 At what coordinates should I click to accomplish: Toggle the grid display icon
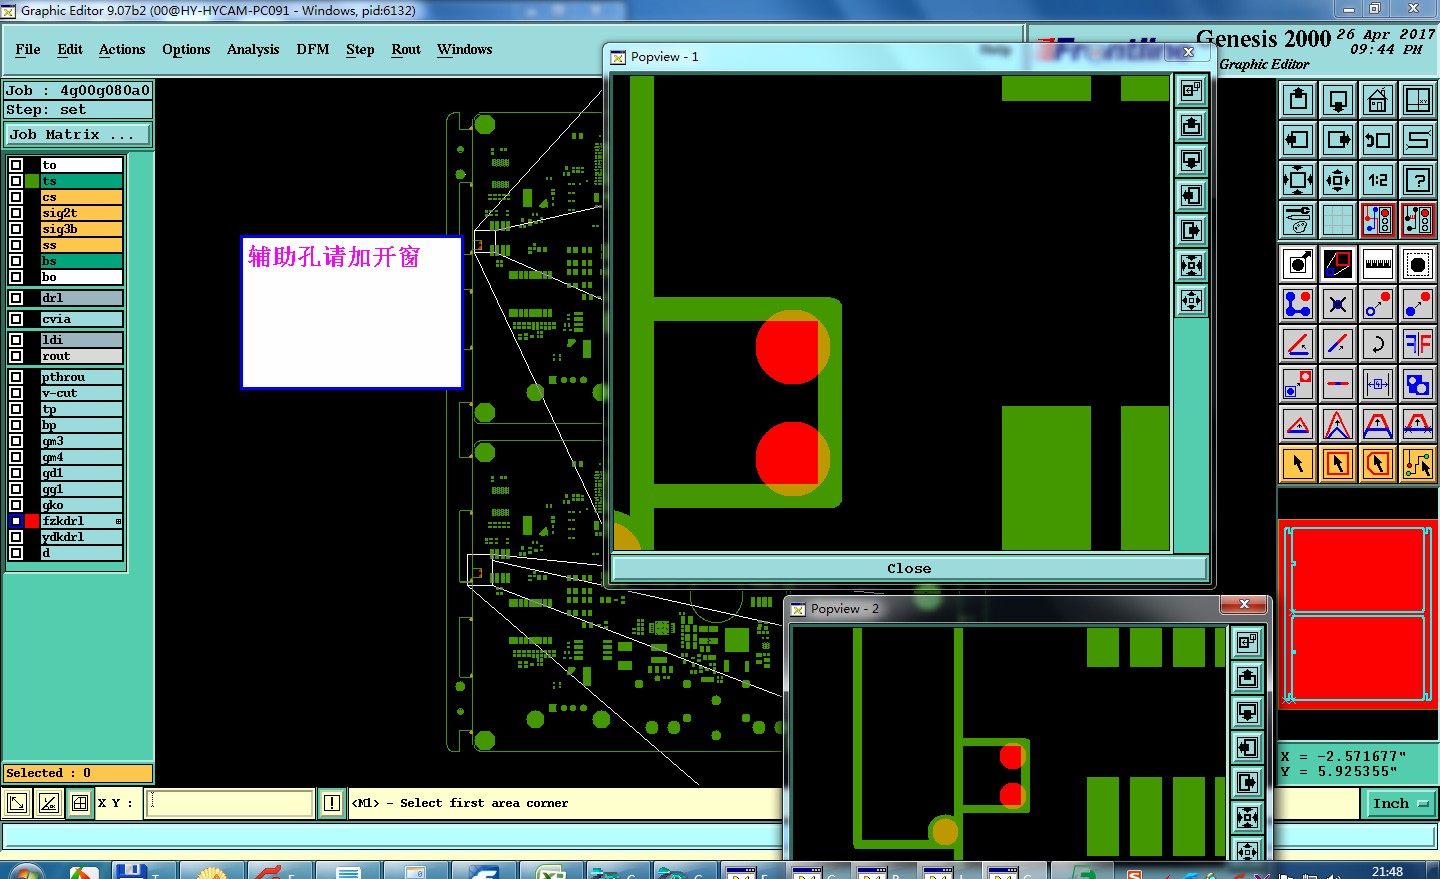1338,220
